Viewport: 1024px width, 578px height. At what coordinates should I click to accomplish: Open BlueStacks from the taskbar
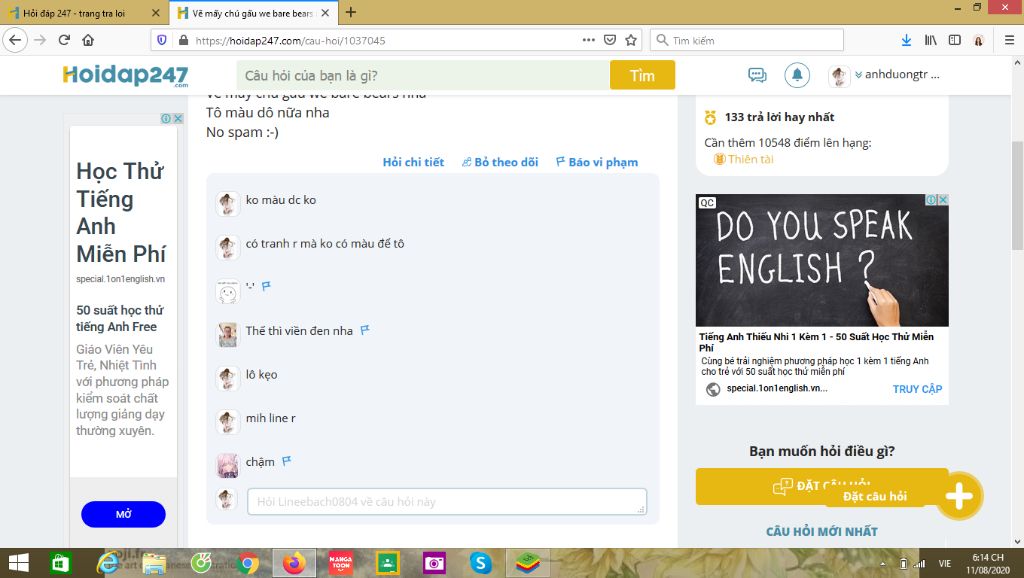pyautogui.click(x=527, y=563)
